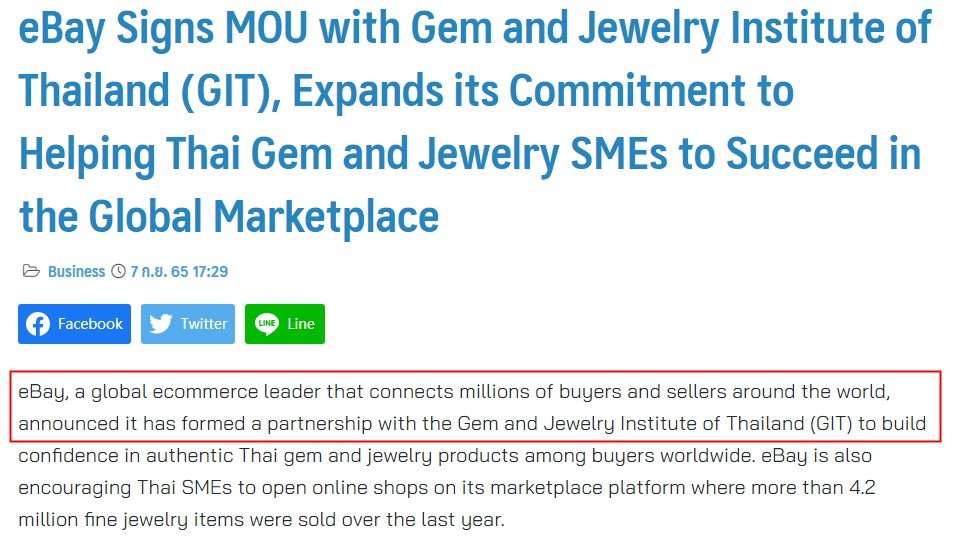Click the clock icon before the date
The height and width of the screenshot is (541, 954).
[x=118, y=271]
